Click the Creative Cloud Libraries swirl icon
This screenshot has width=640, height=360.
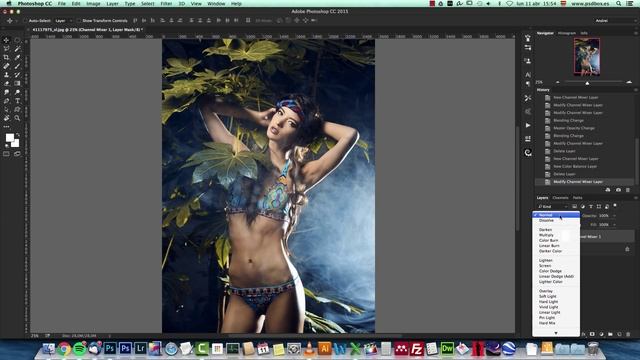pyautogui.click(x=528, y=153)
